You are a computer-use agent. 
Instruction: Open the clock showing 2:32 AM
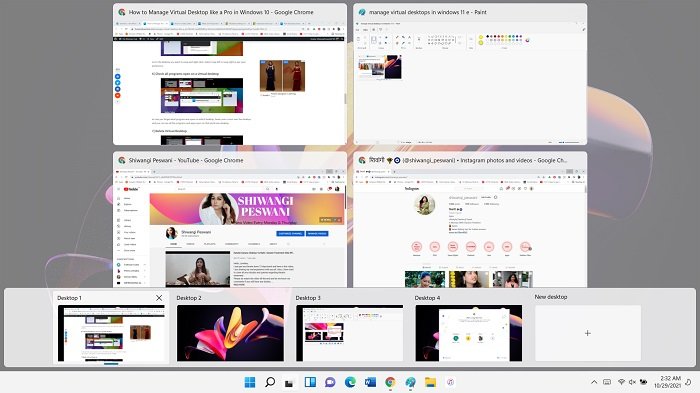point(667,382)
